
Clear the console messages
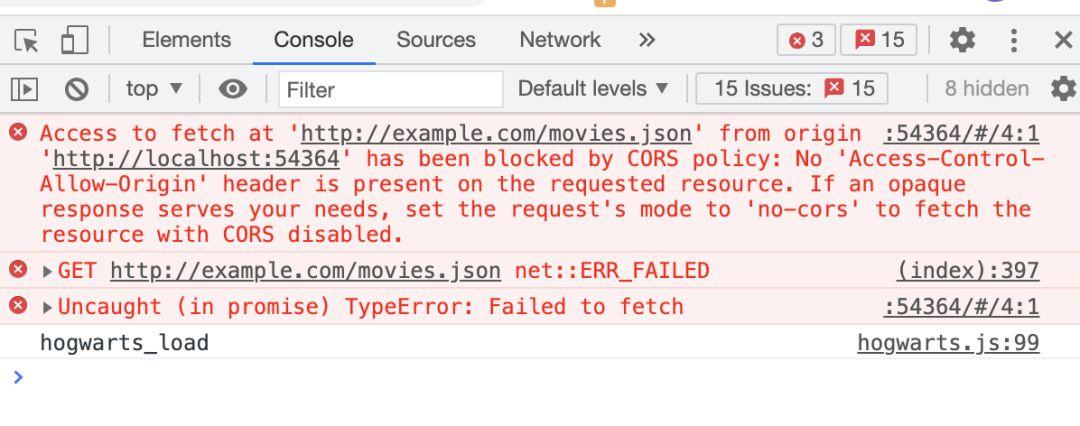click(76, 89)
